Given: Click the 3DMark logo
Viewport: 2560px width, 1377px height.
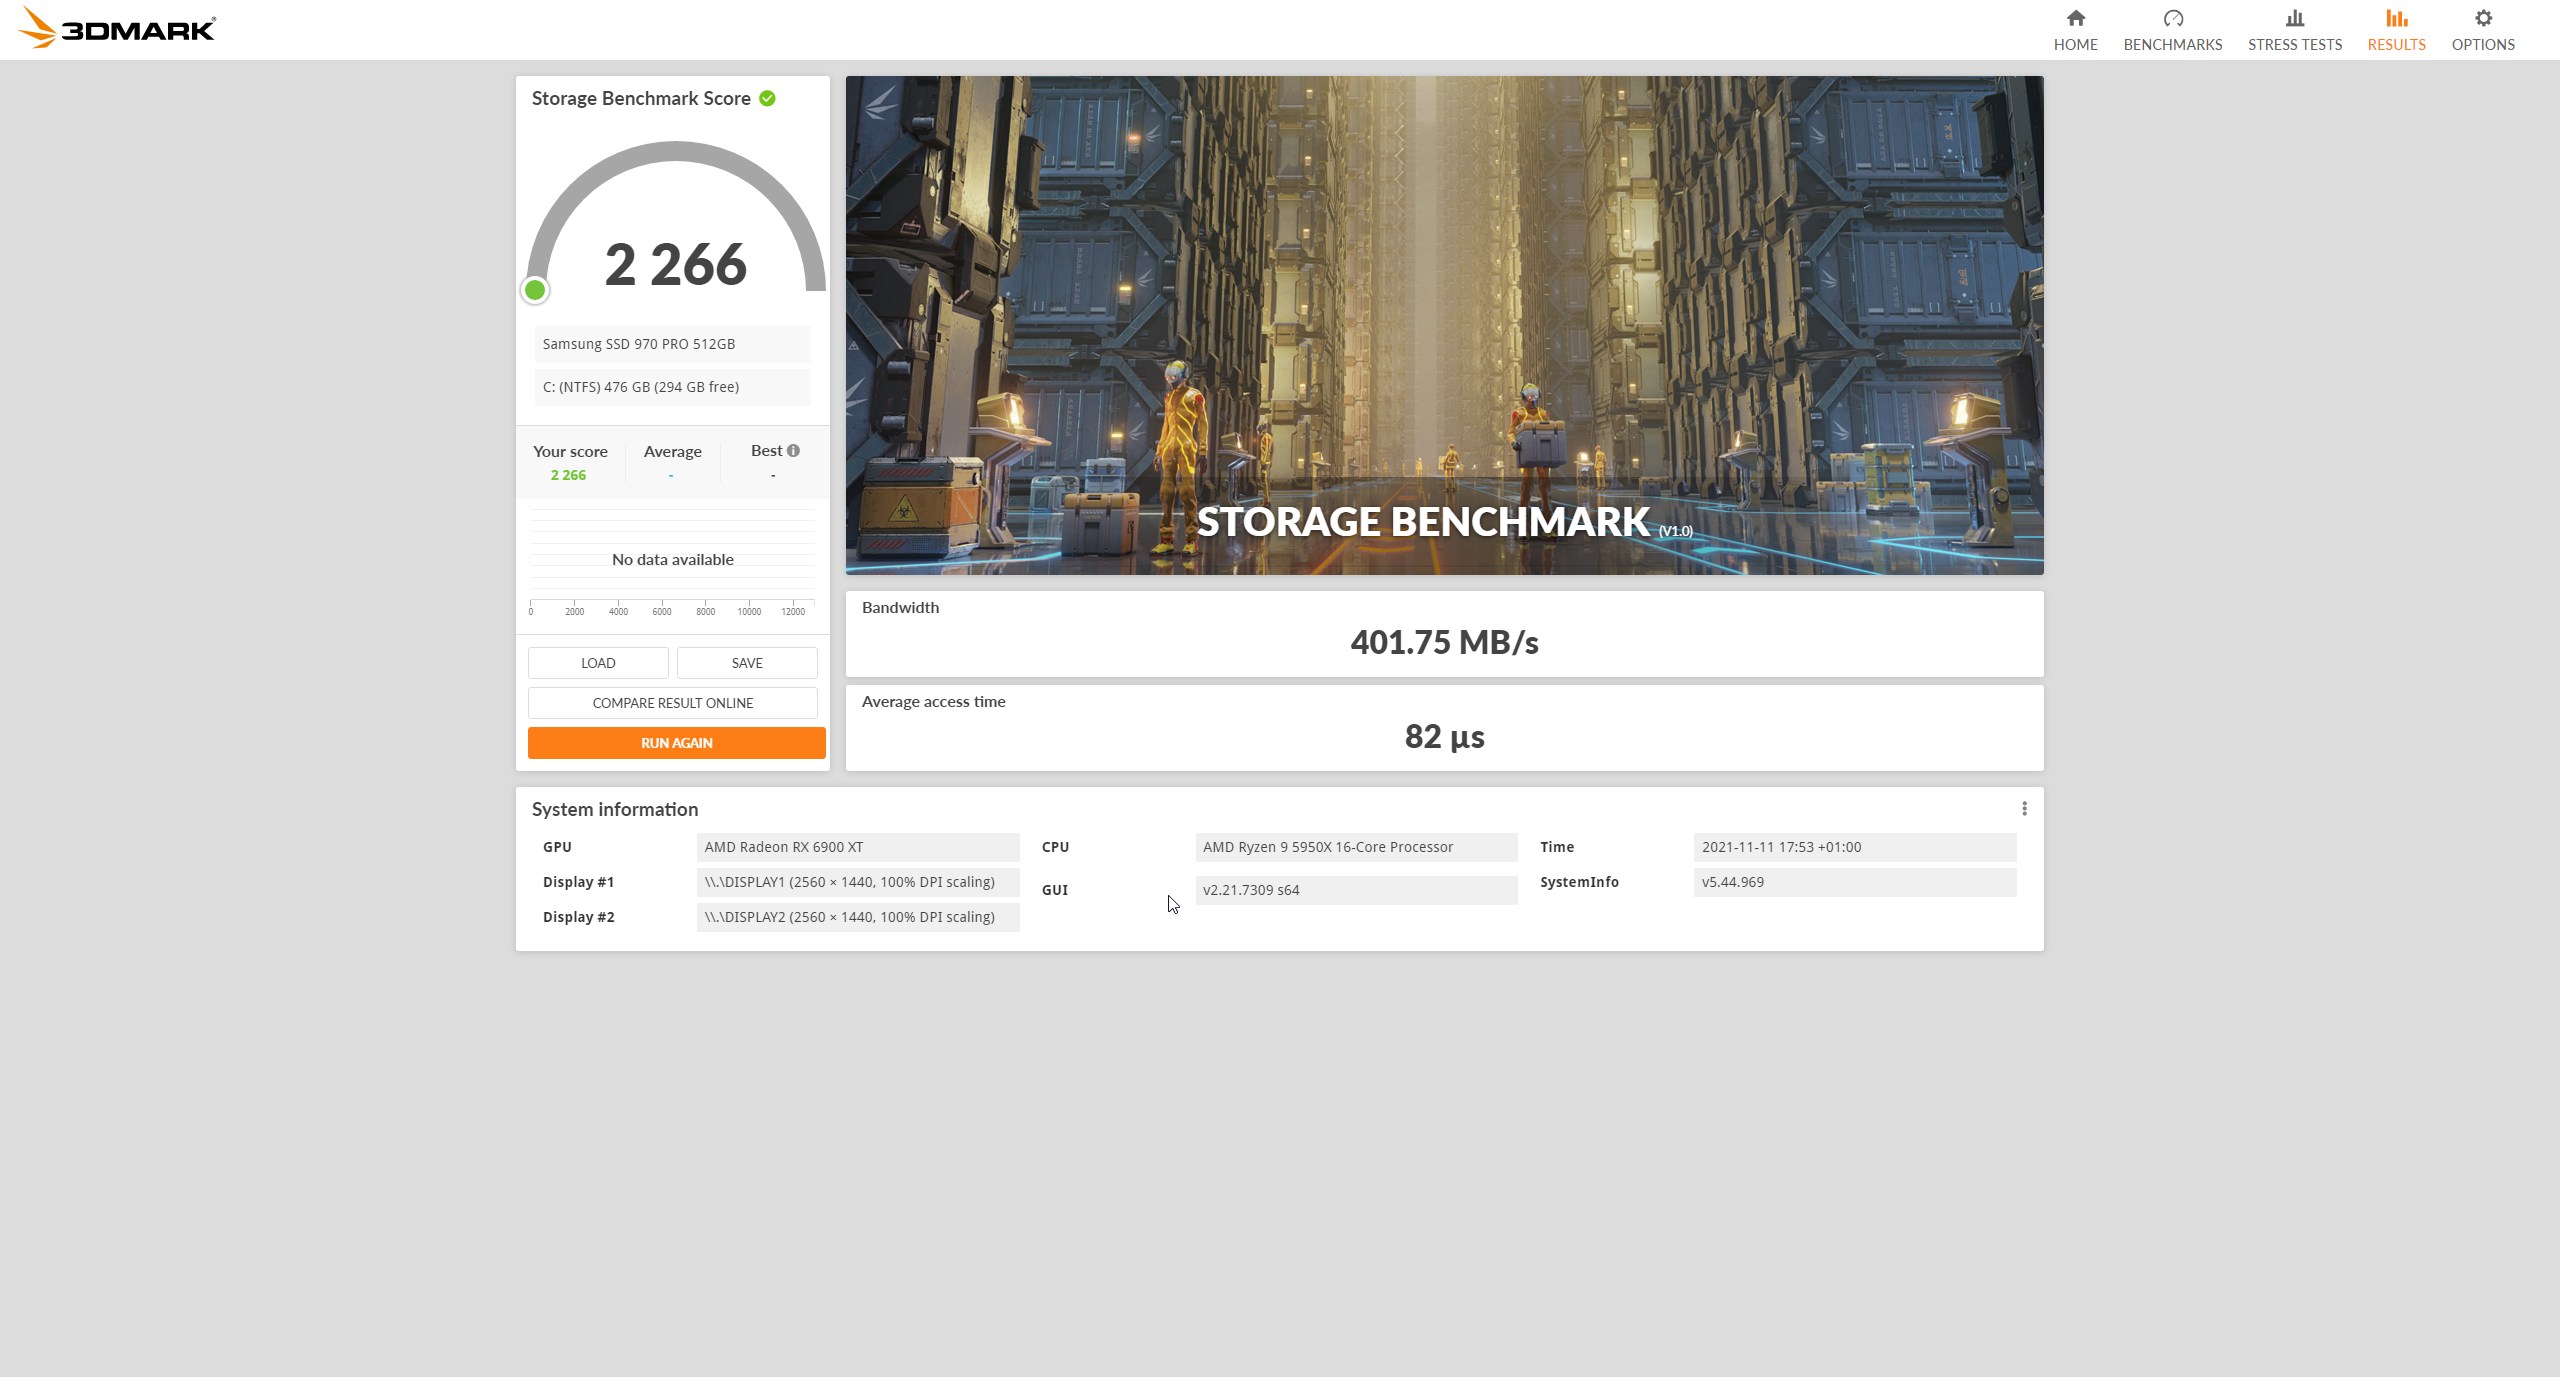Looking at the screenshot, I should point(117,27).
